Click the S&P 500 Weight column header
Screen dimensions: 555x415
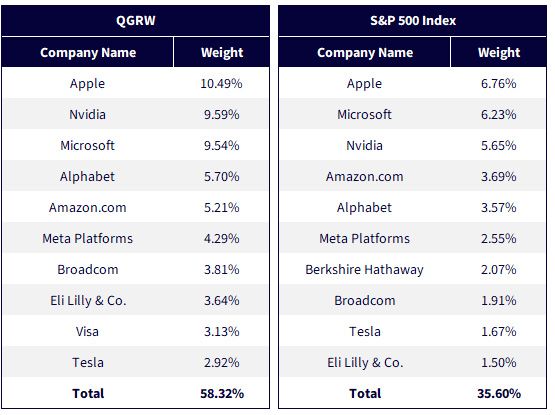(499, 52)
